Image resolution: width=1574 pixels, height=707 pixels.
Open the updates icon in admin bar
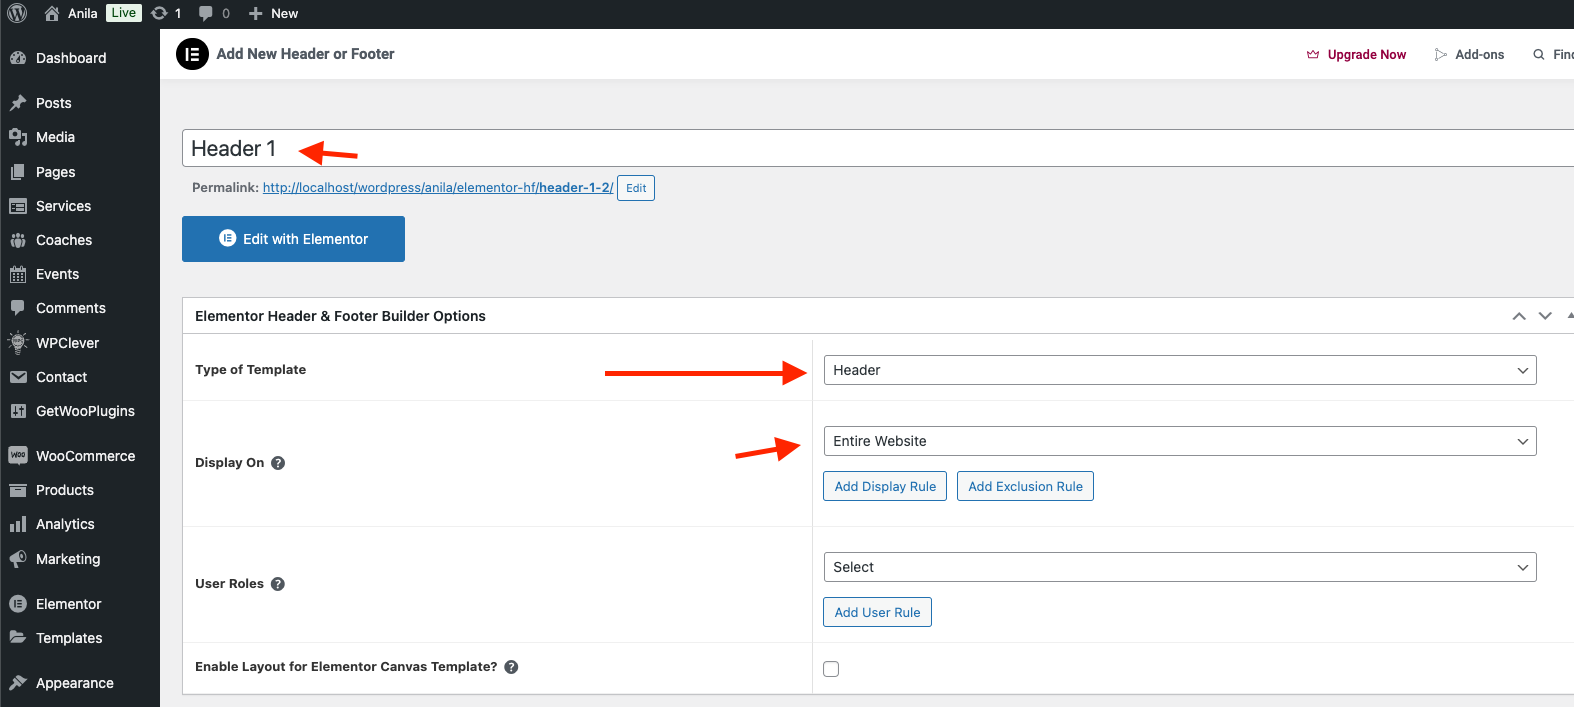(x=160, y=13)
